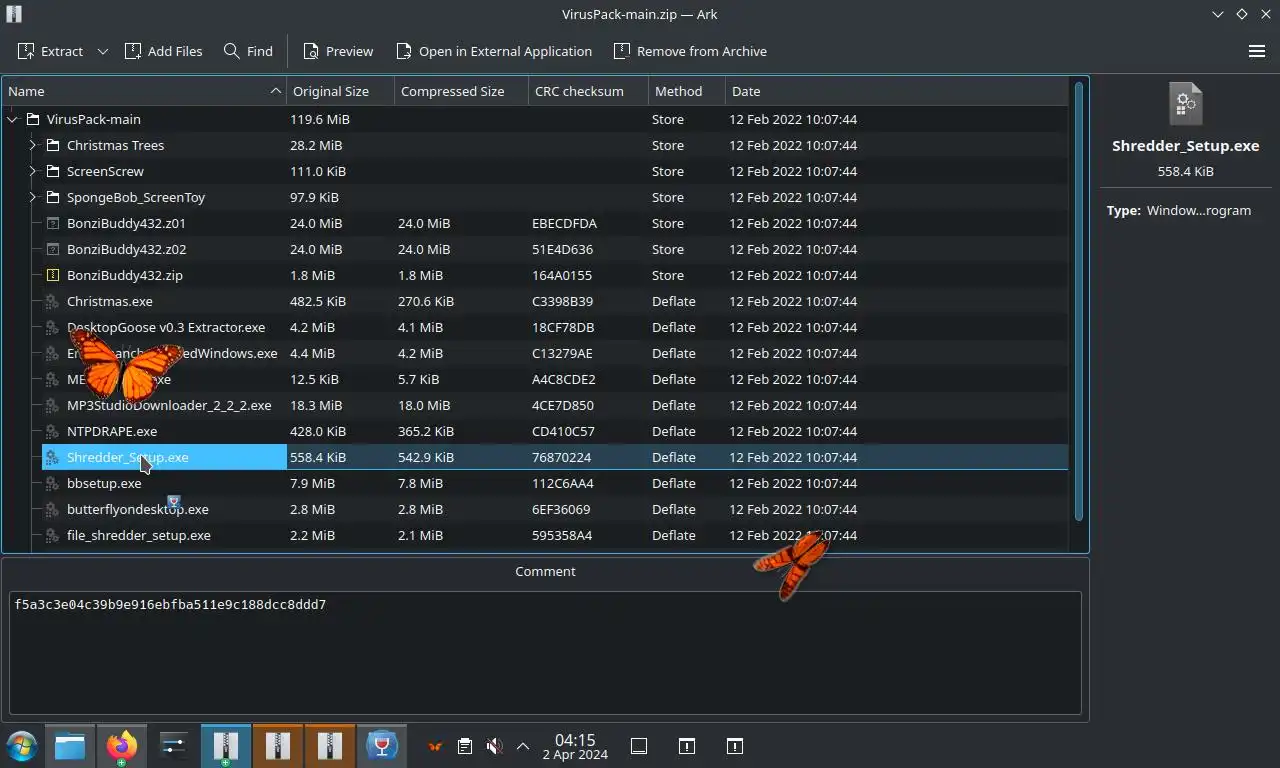Sort by Name column header

[x=144, y=91]
